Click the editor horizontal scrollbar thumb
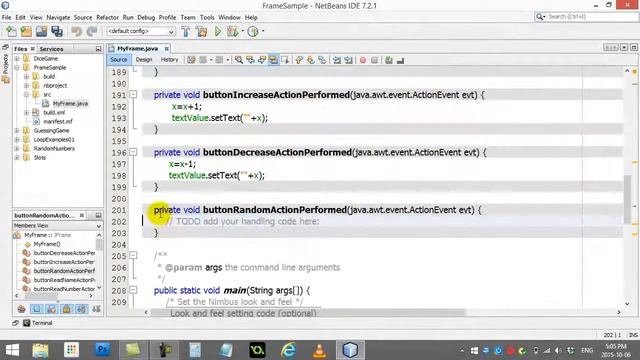This screenshot has height=360, width=640. (x=308, y=312)
